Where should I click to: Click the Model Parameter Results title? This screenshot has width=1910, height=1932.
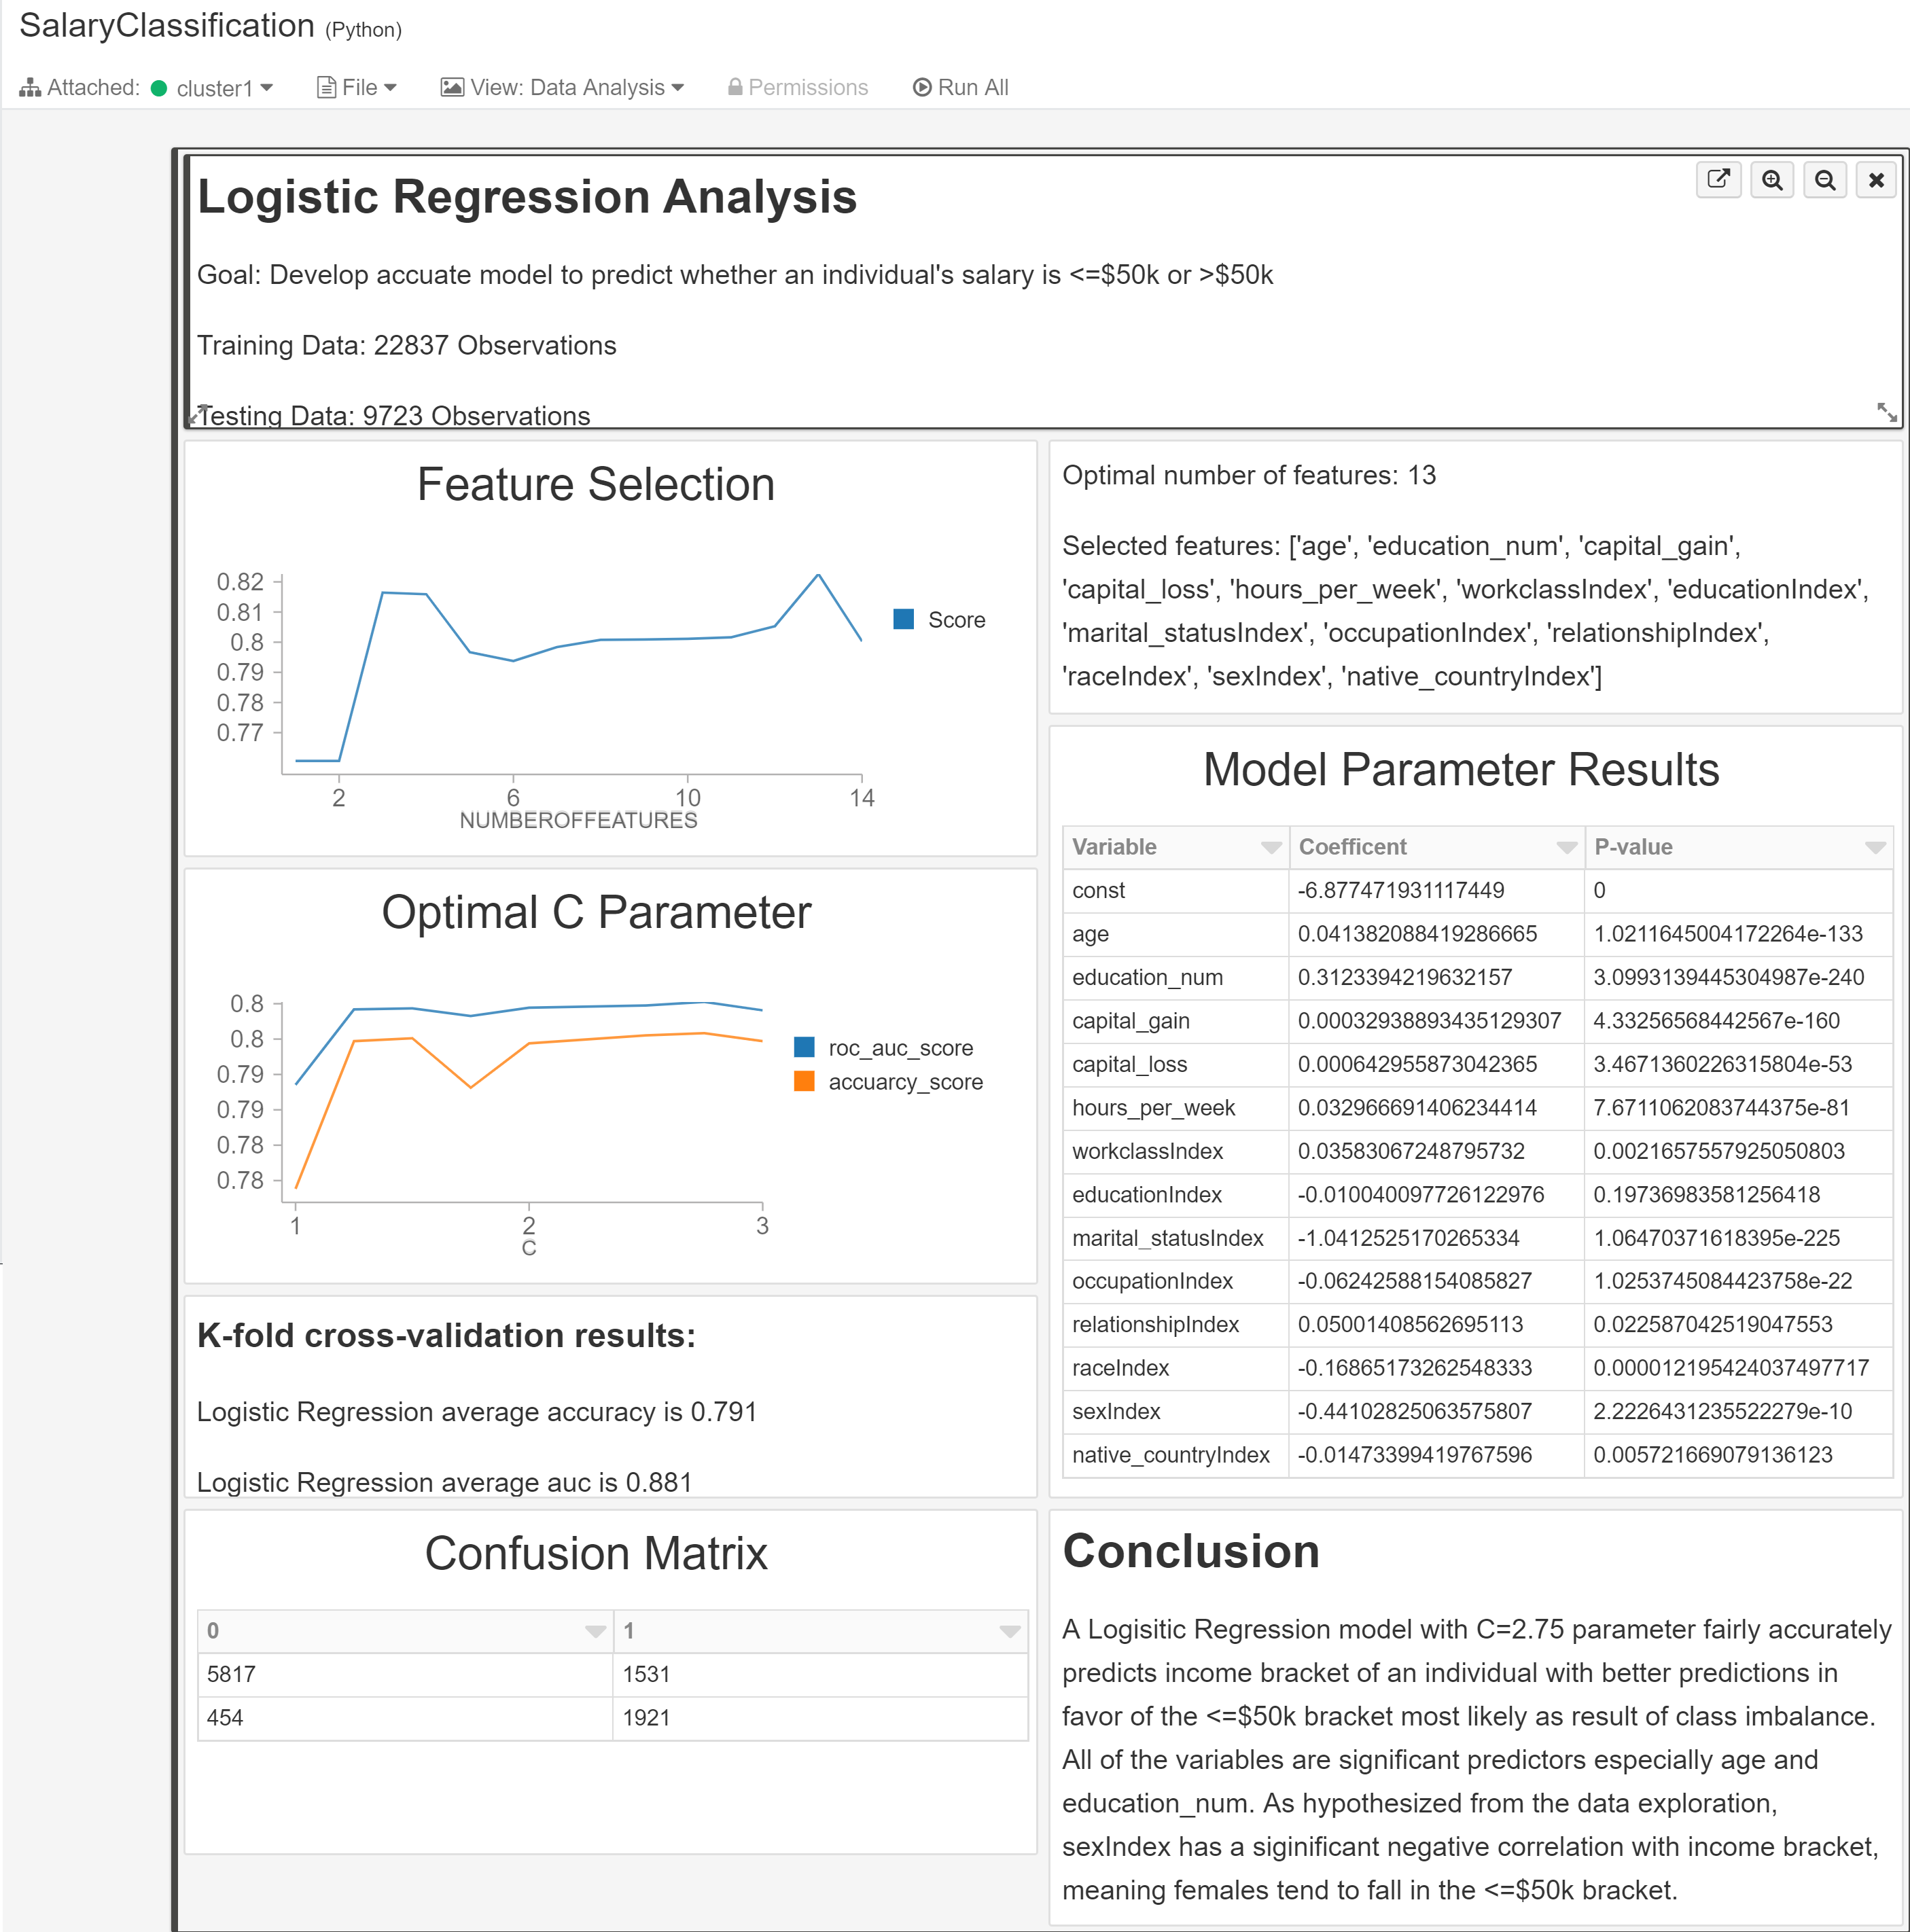(x=1461, y=769)
